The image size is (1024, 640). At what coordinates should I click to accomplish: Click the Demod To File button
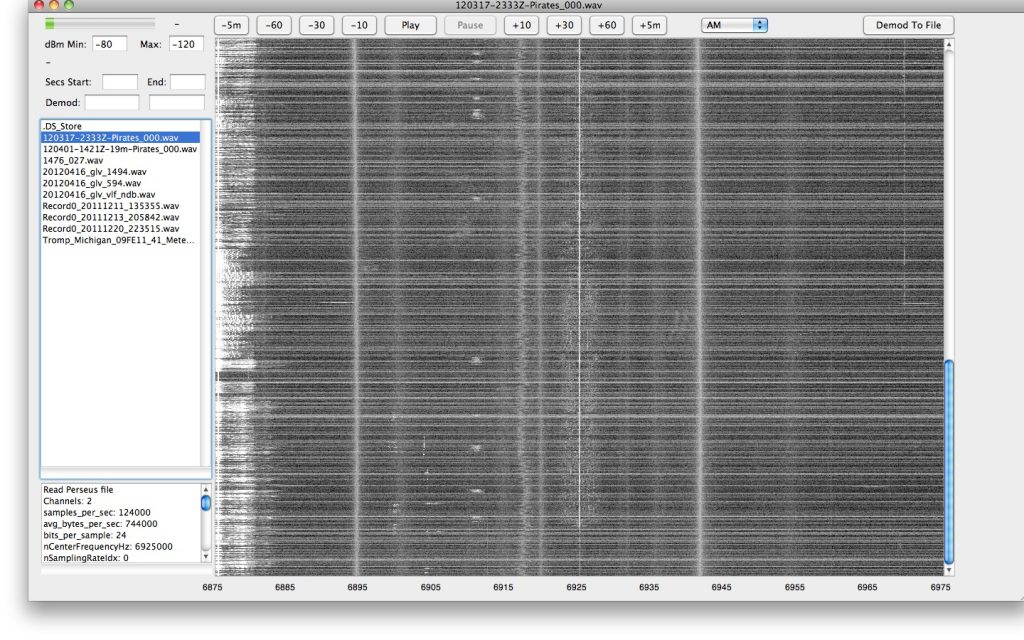(x=908, y=25)
